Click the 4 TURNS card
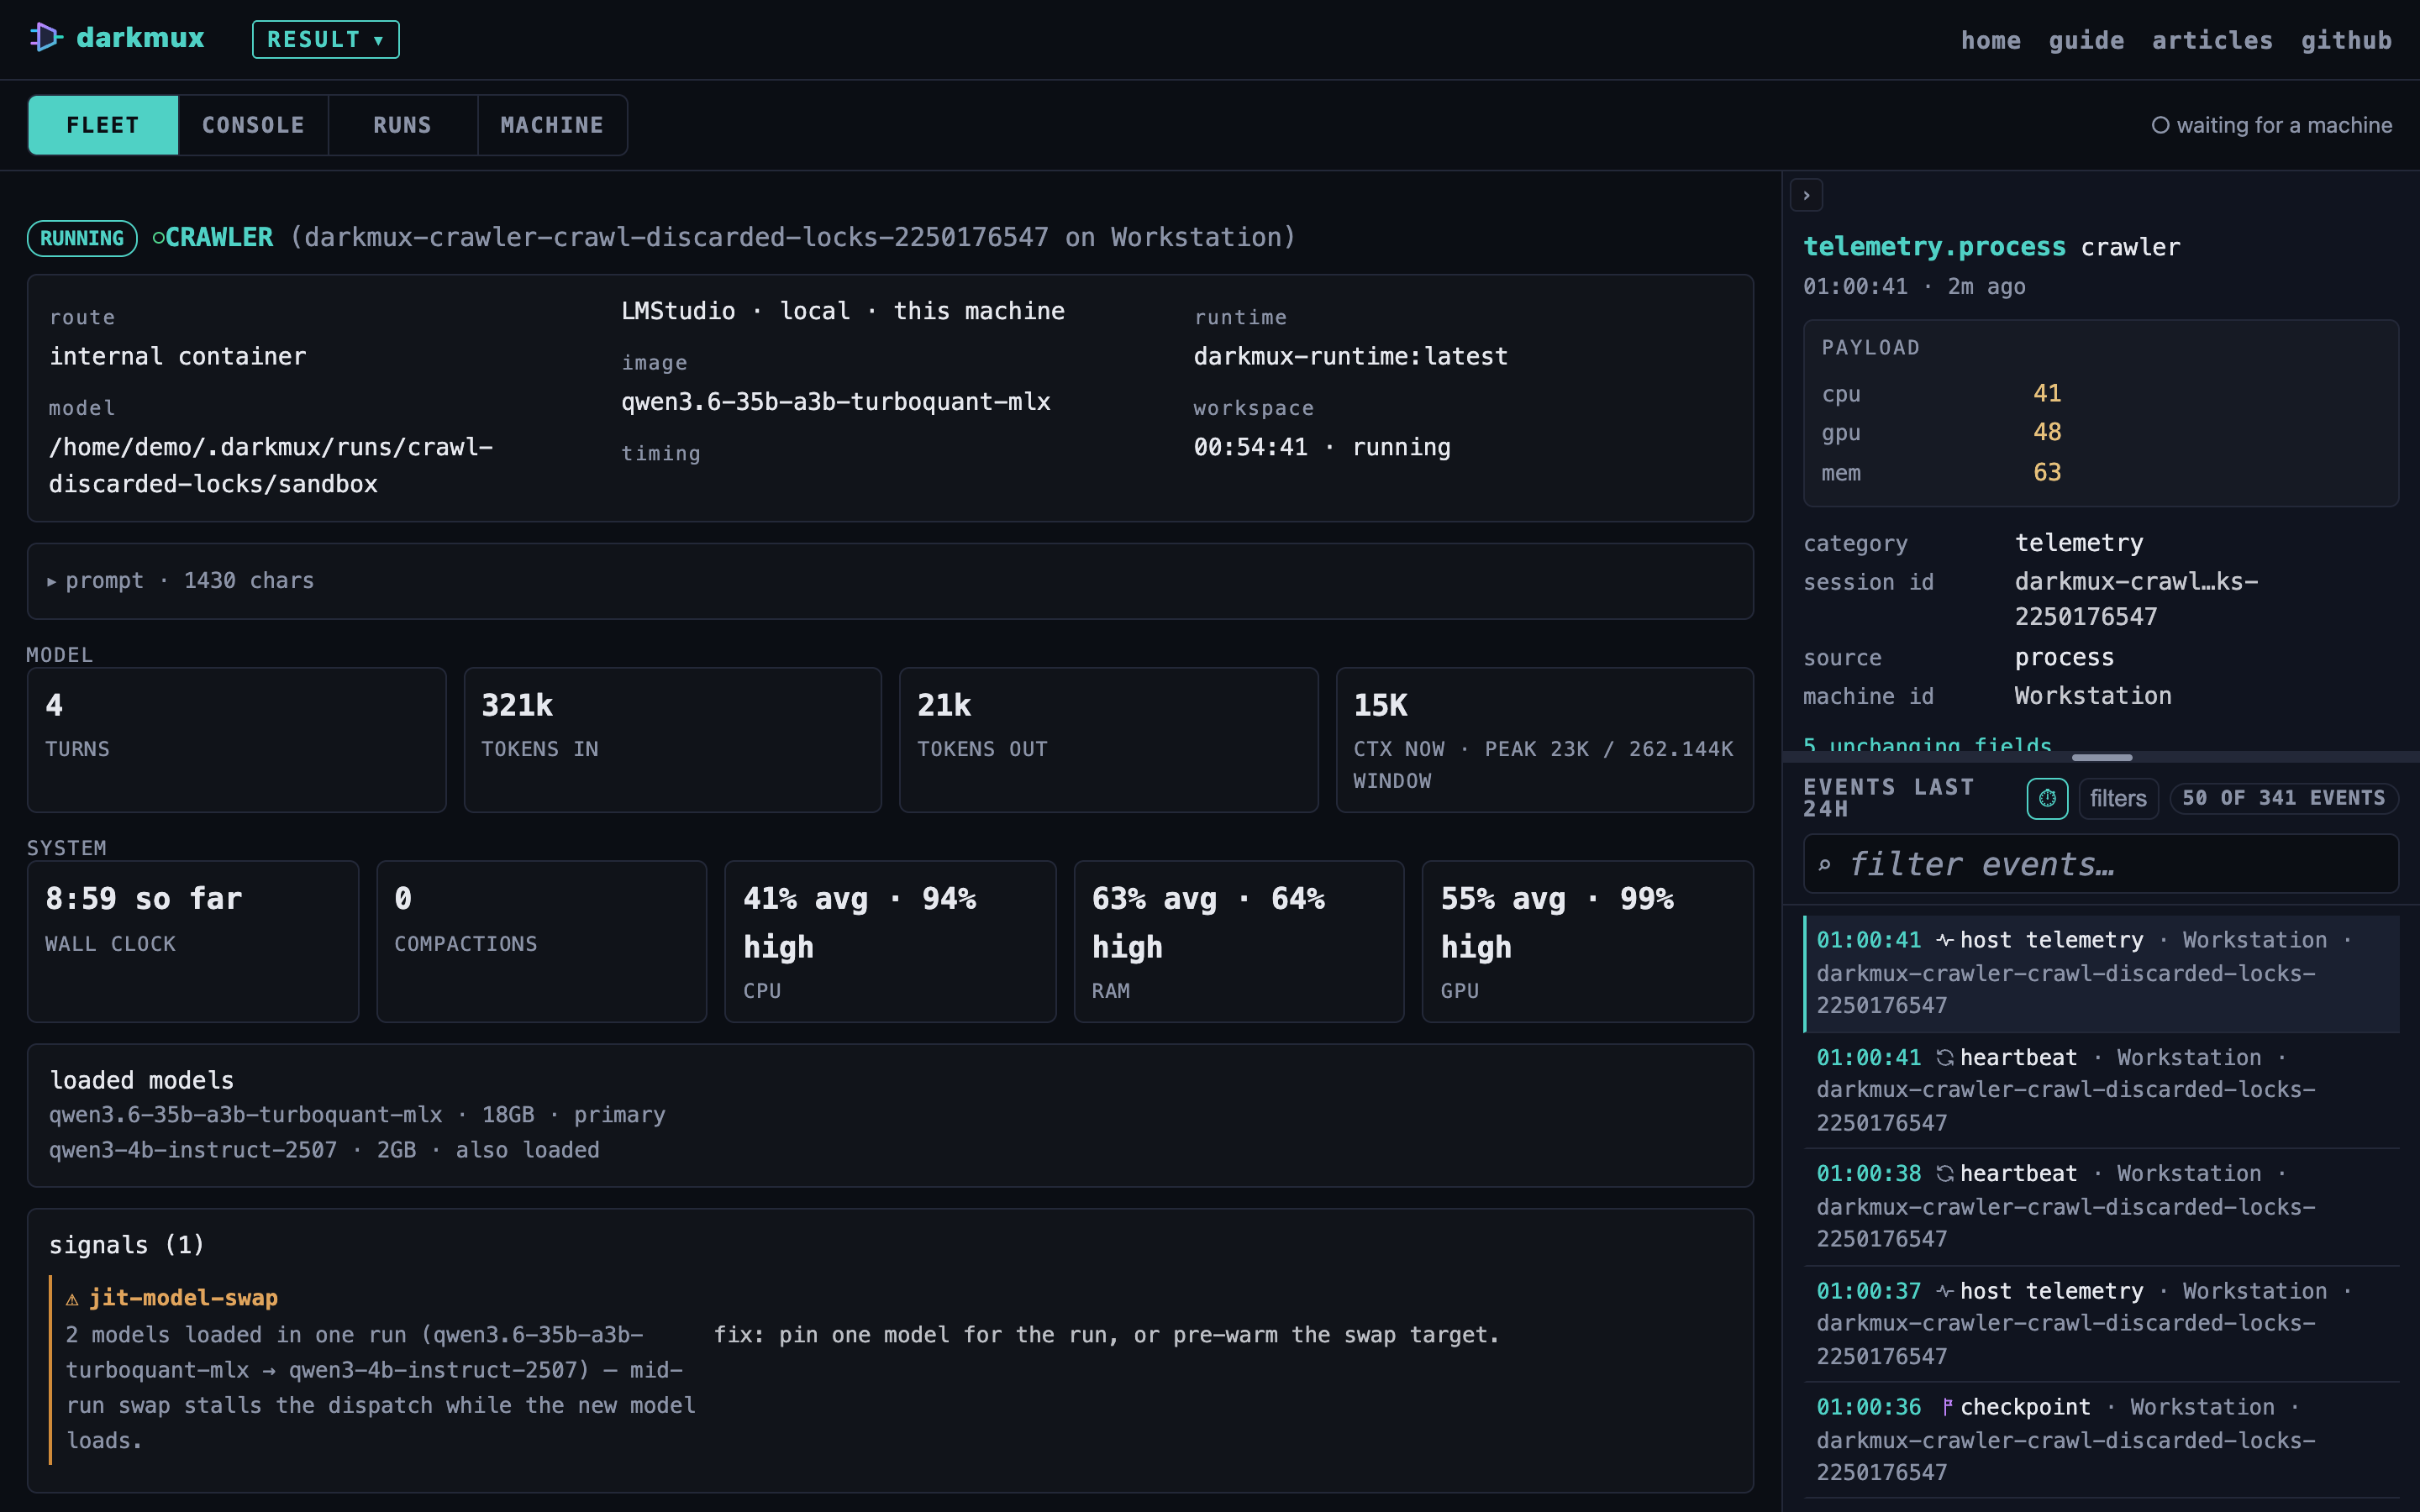 click(x=237, y=740)
